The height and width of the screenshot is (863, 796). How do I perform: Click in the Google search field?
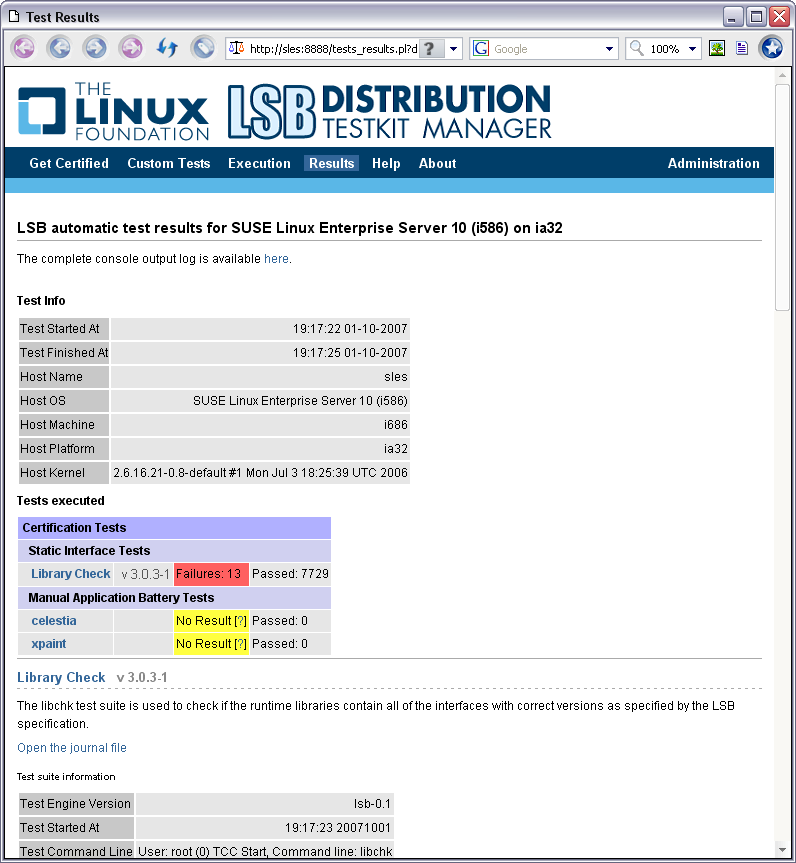click(546, 49)
